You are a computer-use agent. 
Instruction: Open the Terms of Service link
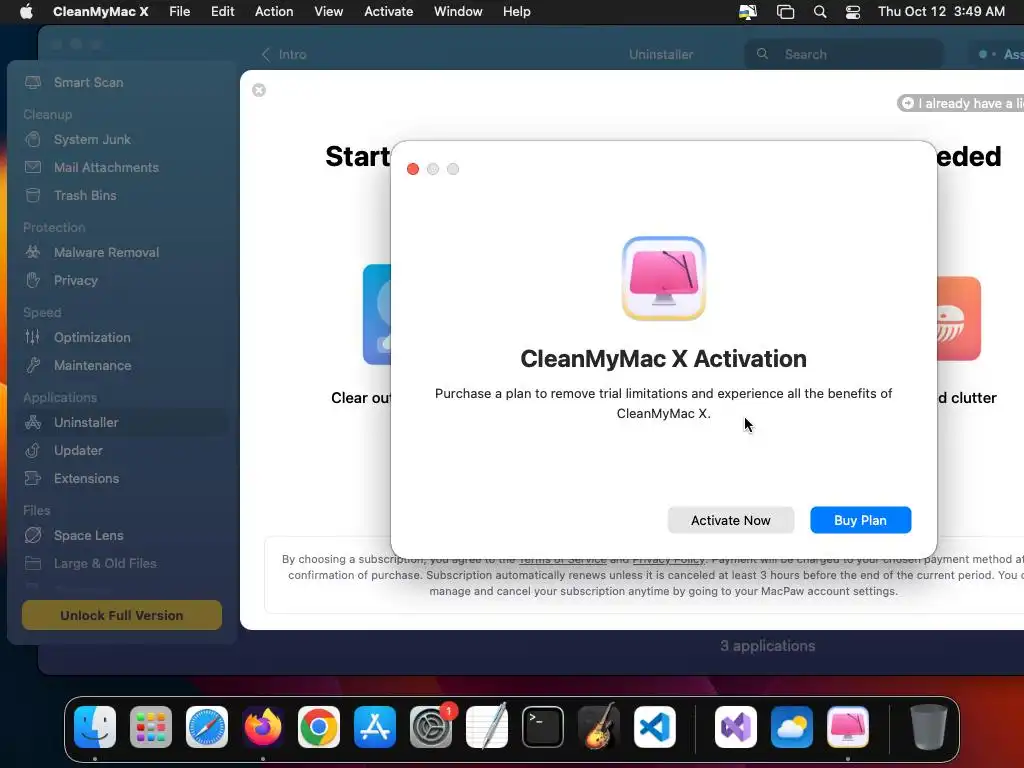(562, 560)
